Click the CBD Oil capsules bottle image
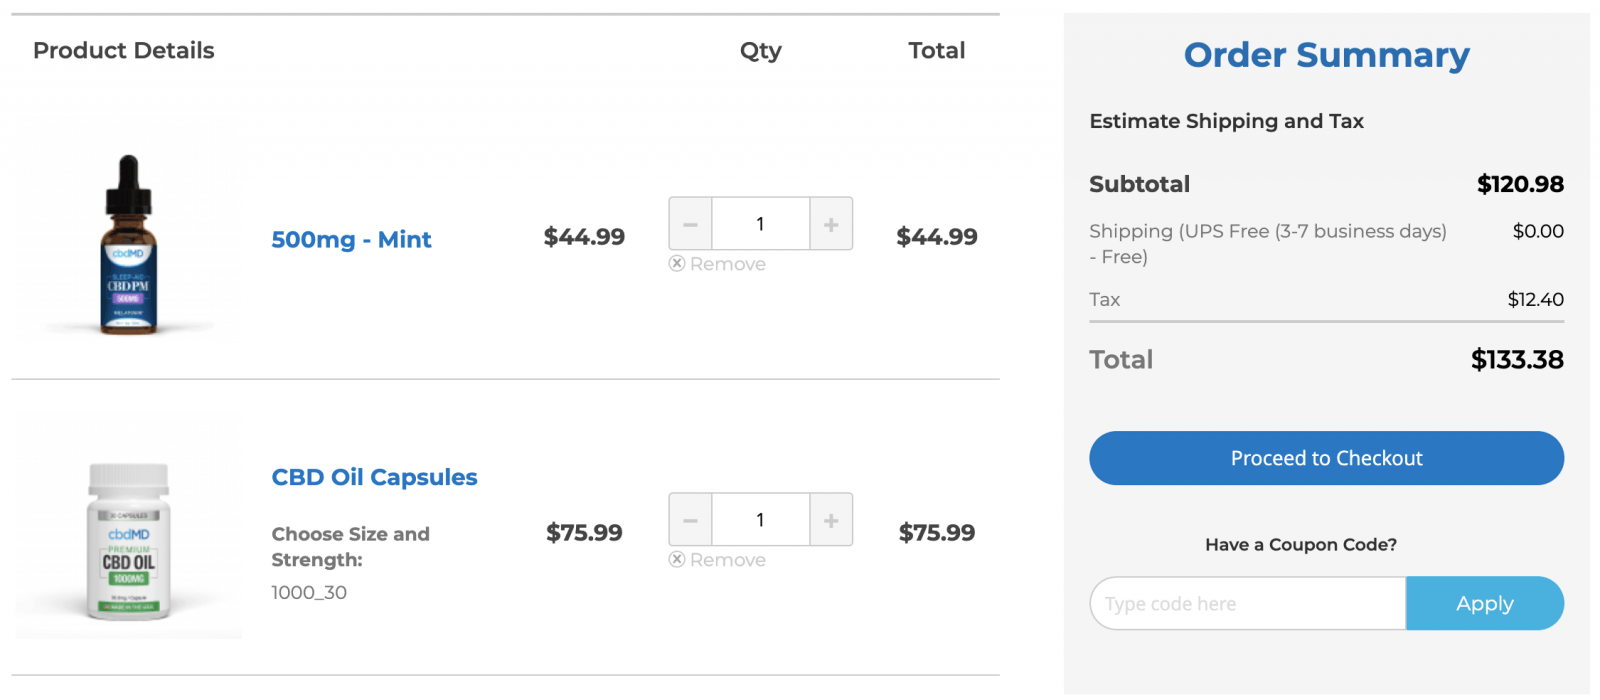 (x=129, y=540)
